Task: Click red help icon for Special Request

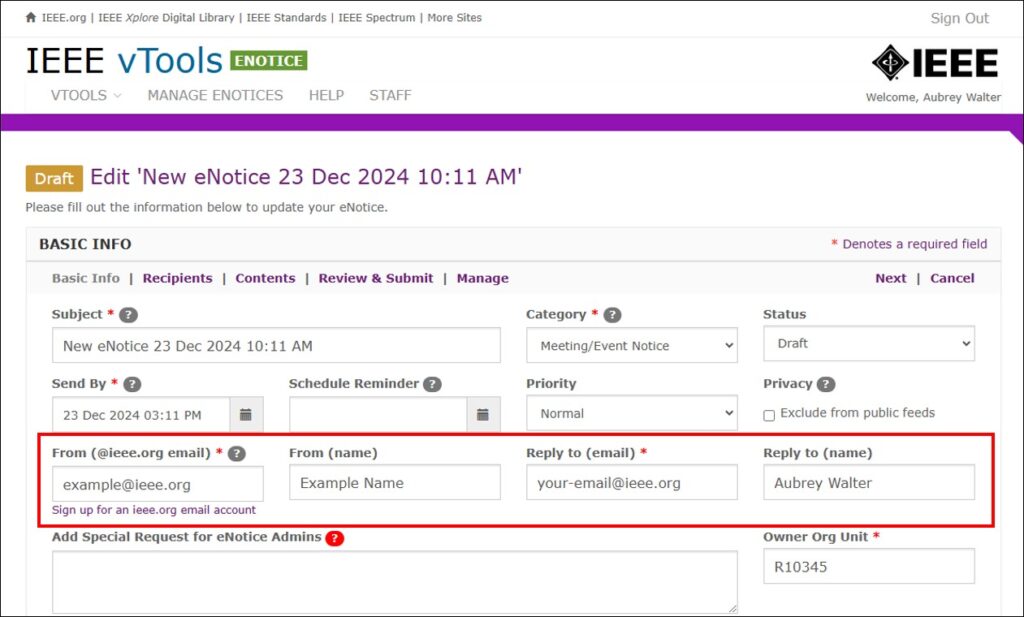Action: pyautogui.click(x=335, y=538)
